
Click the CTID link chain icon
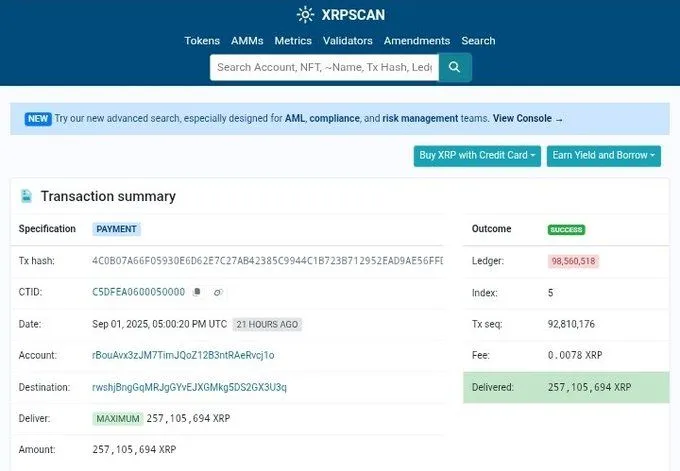pos(218,292)
